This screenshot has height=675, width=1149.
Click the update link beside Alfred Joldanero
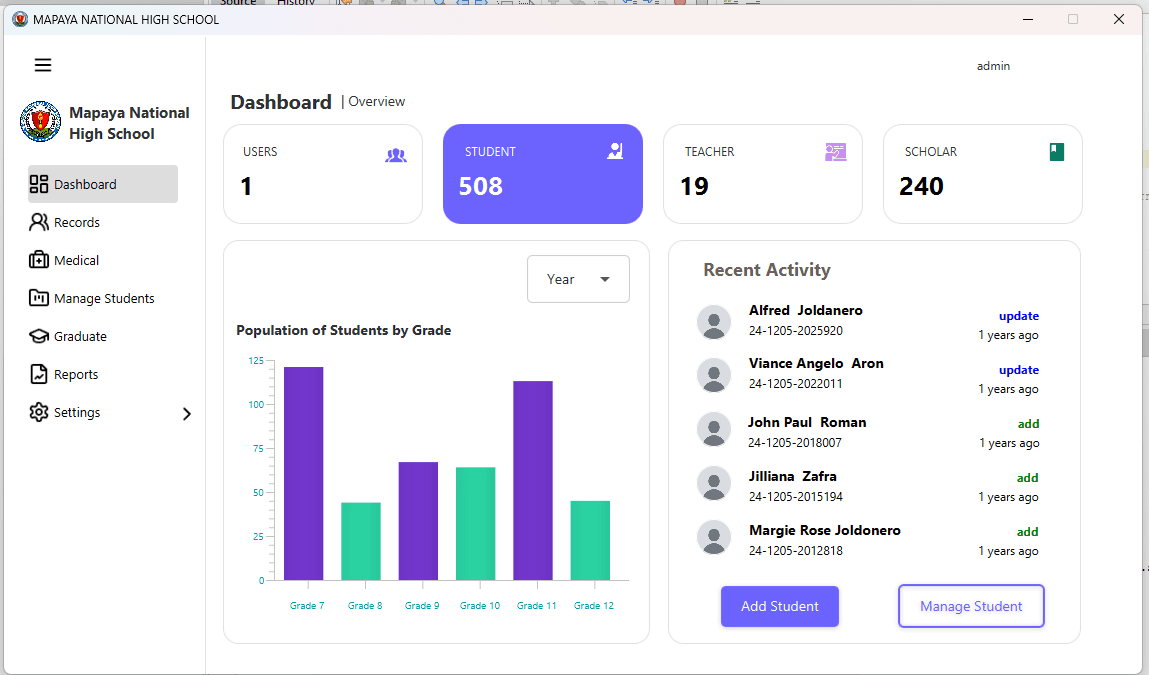click(x=1018, y=315)
